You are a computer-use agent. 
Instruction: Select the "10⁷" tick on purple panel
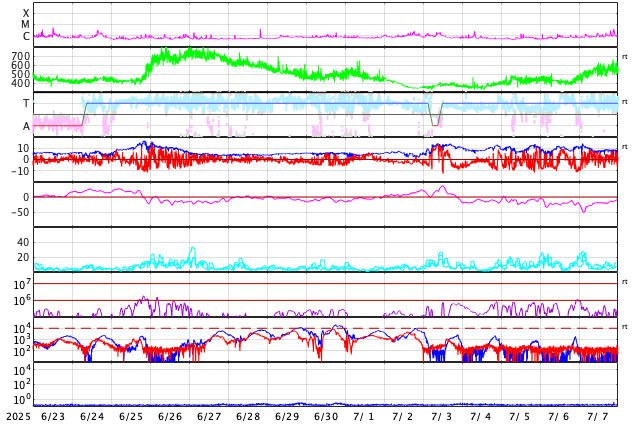pyautogui.click(x=21, y=284)
